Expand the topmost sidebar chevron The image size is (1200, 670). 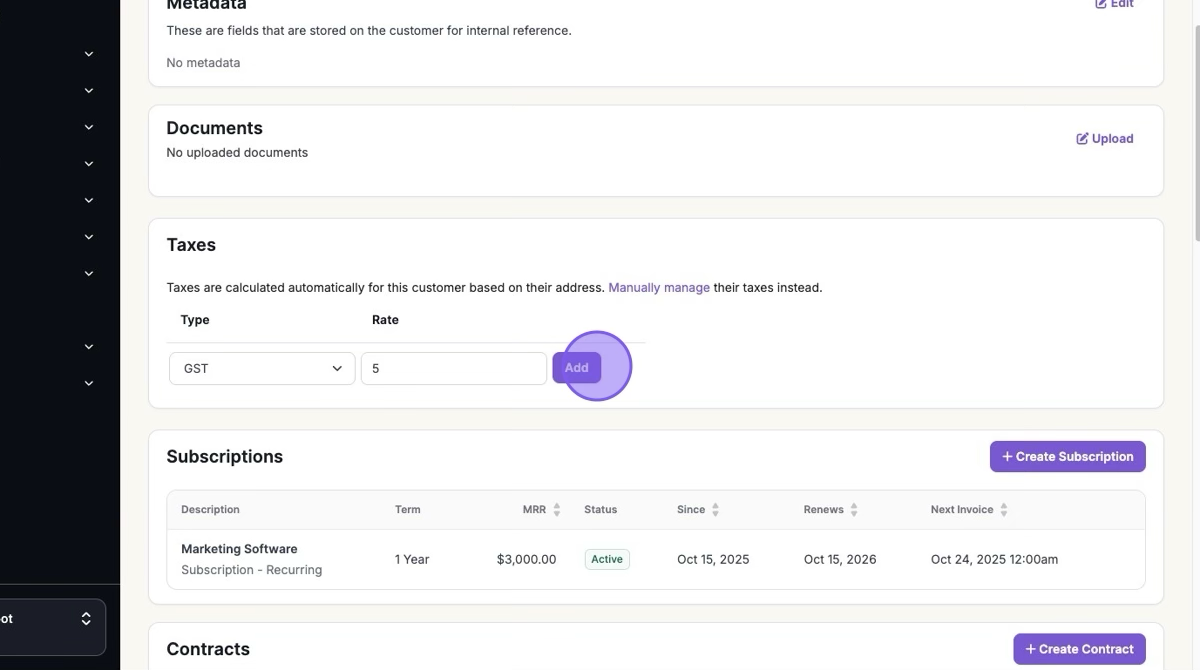(88, 54)
